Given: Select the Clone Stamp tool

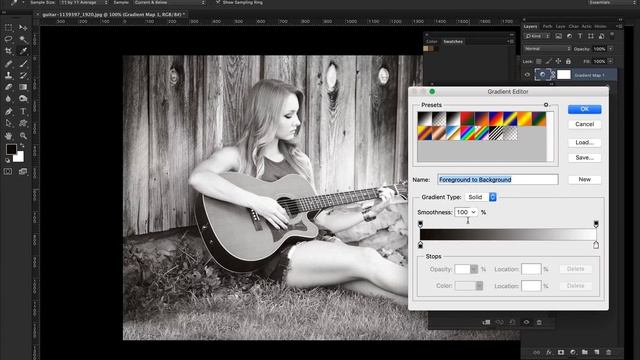Looking at the screenshot, I should [9, 76].
